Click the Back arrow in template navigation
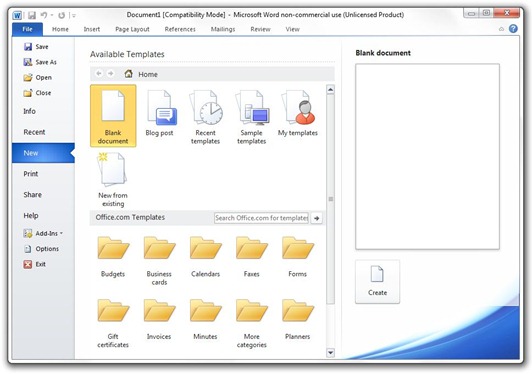Image resolution: width=532 pixels, height=374 pixels. click(99, 74)
